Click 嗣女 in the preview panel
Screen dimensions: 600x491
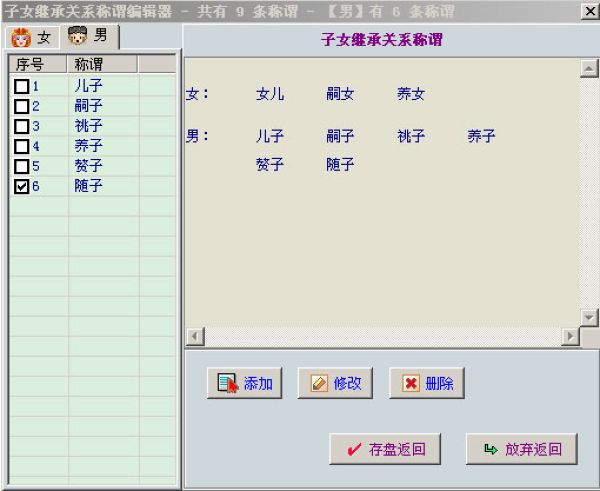point(340,94)
